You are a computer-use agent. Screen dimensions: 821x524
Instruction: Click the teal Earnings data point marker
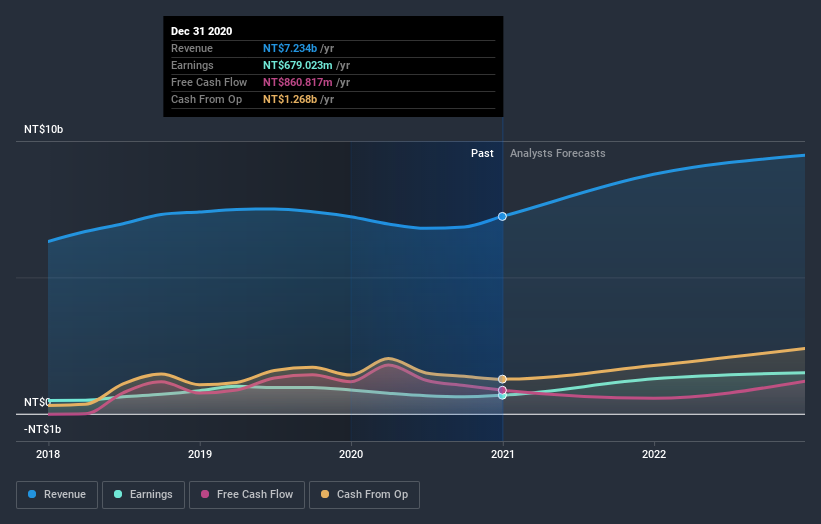[x=502, y=396]
